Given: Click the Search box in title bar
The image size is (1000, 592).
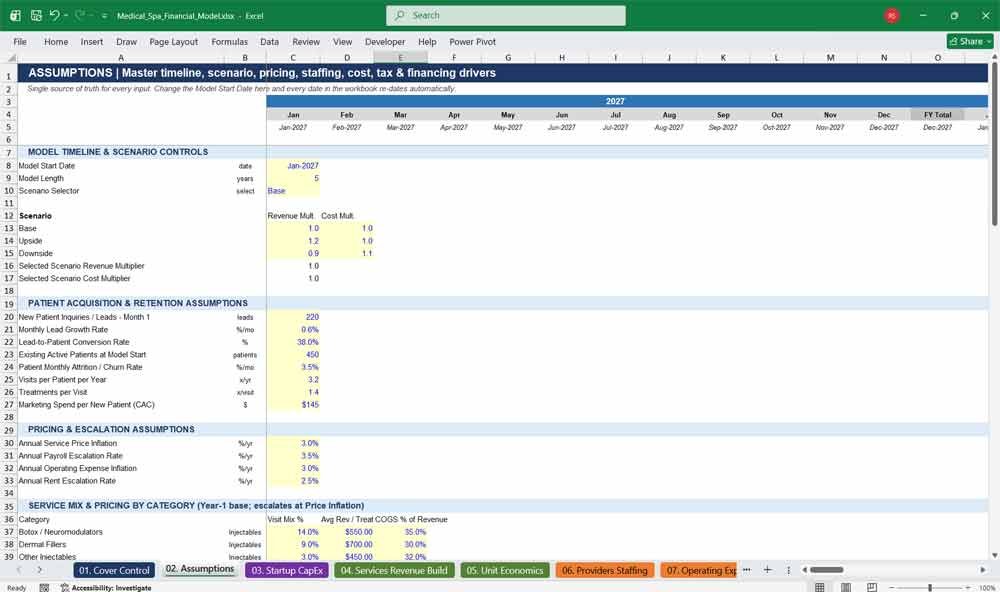Looking at the screenshot, I should [x=506, y=15].
